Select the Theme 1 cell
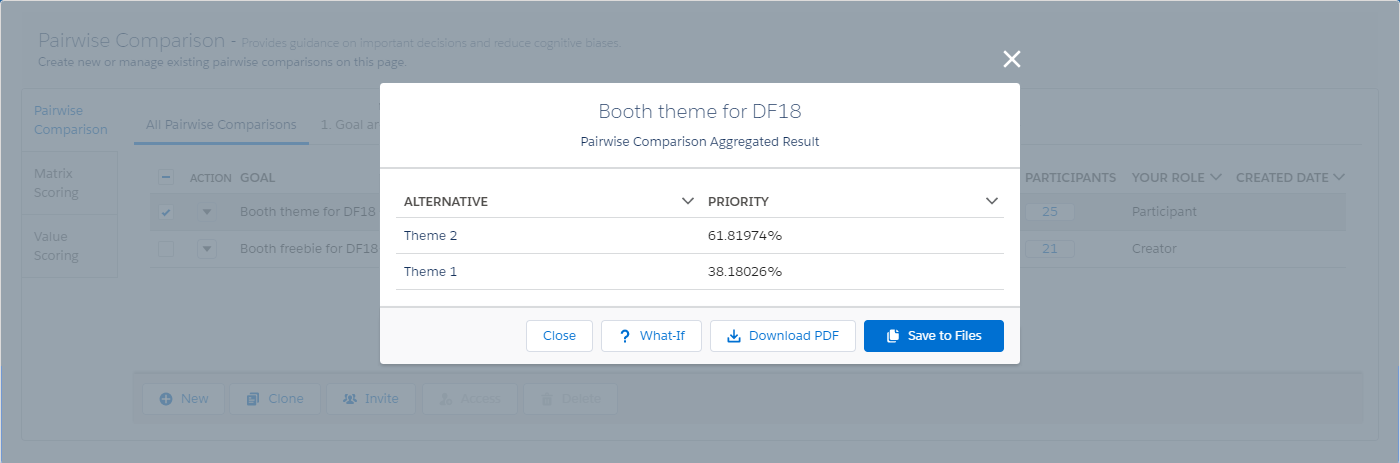1400x463 pixels. 431,272
